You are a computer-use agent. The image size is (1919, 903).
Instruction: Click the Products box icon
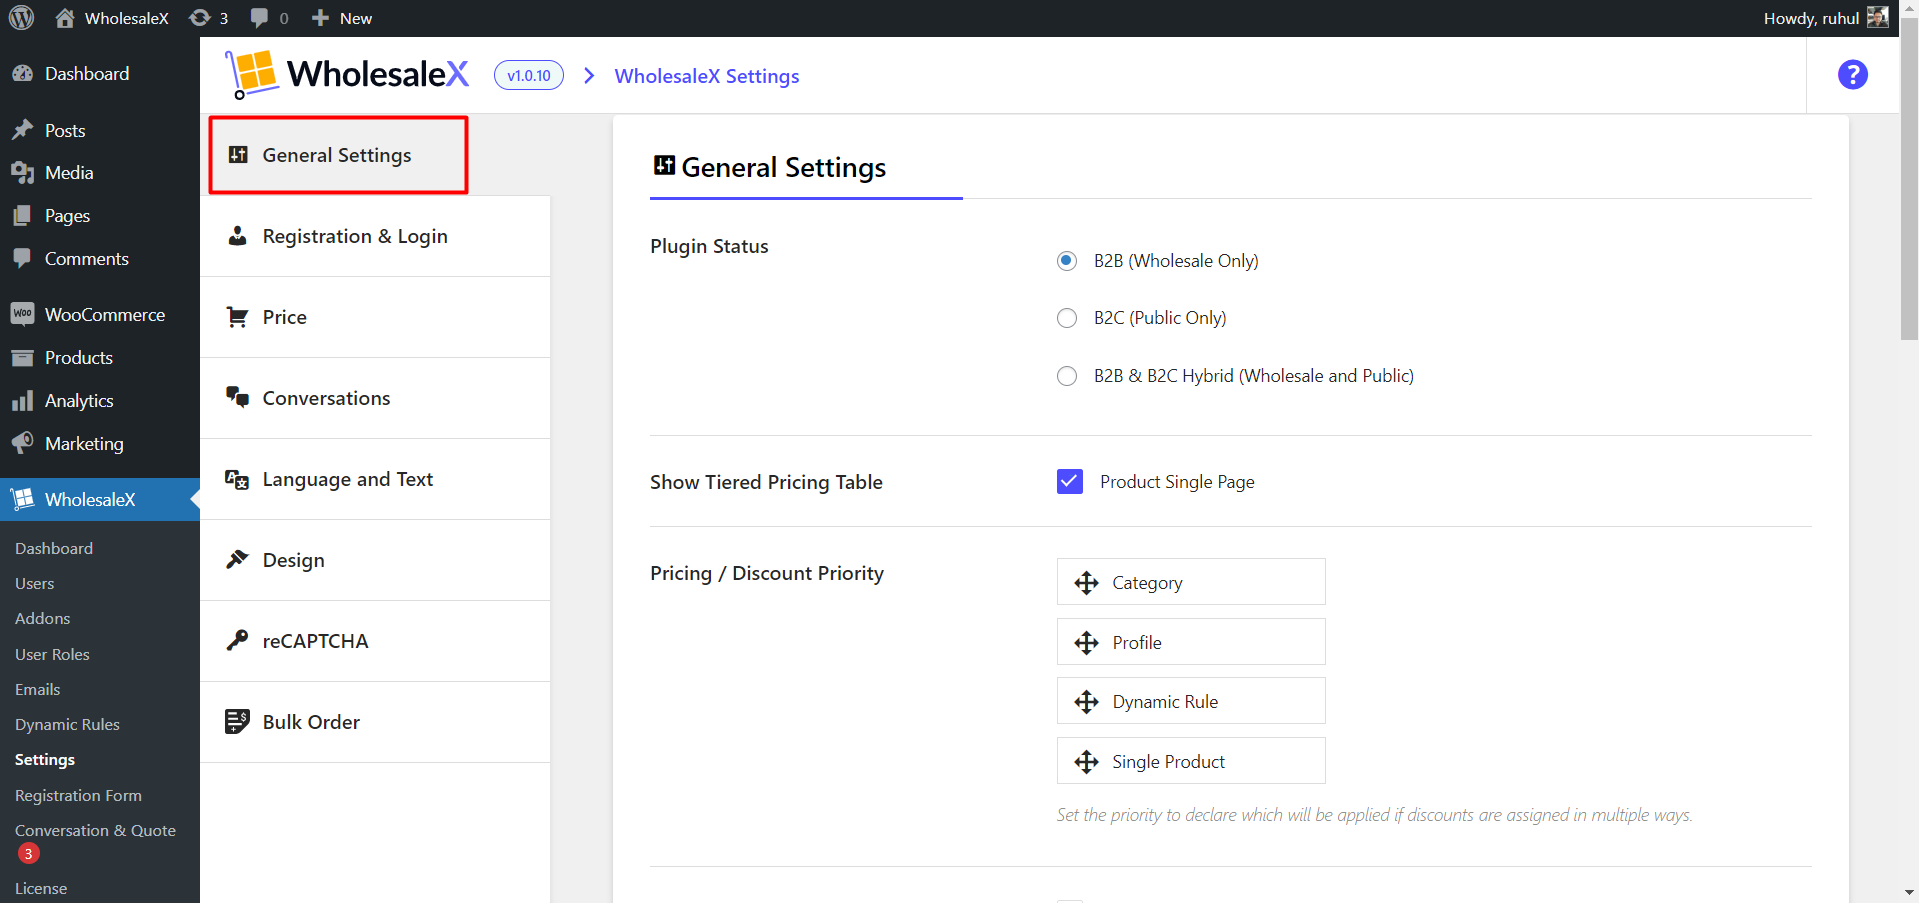coord(22,358)
